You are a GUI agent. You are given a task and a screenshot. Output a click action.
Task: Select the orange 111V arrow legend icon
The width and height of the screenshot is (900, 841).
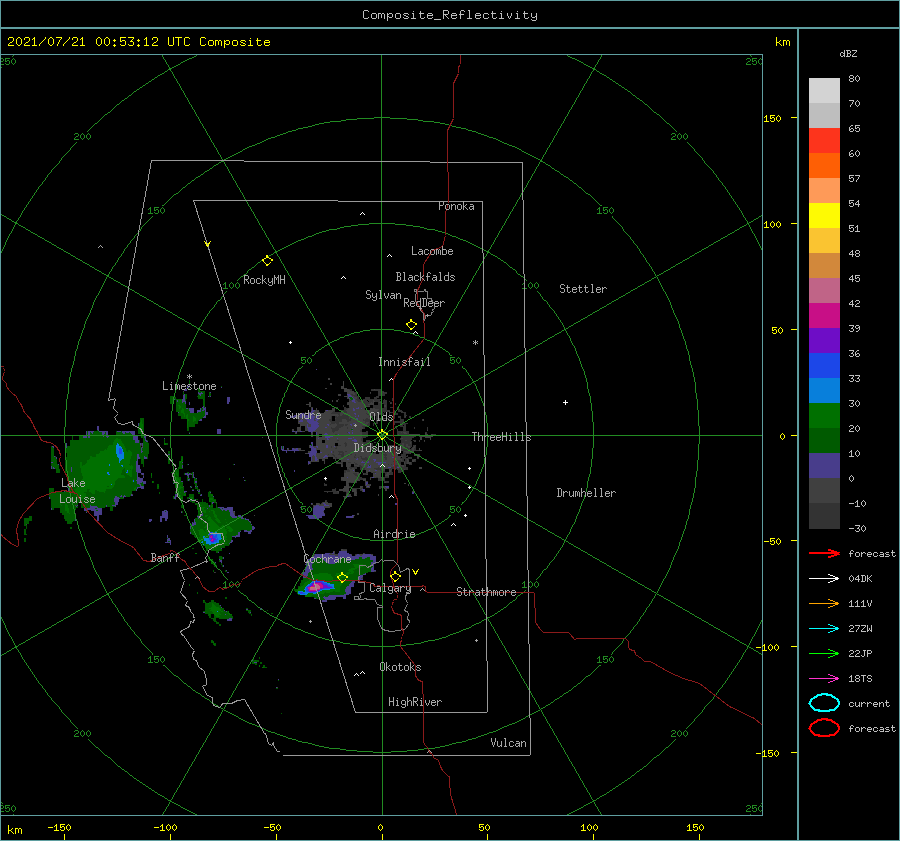pyautogui.click(x=824, y=603)
